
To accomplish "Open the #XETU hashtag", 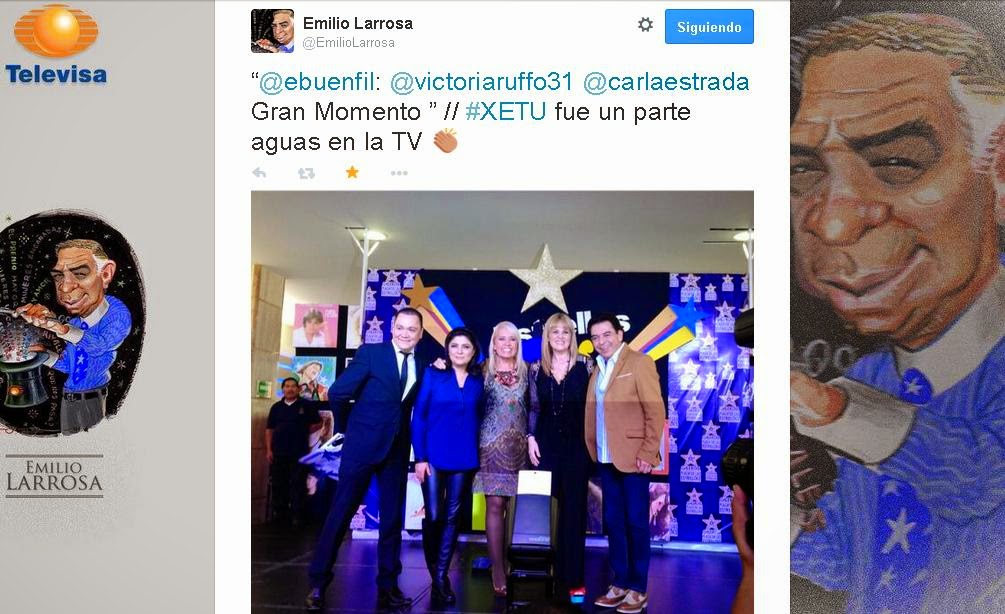I will pos(506,112).
